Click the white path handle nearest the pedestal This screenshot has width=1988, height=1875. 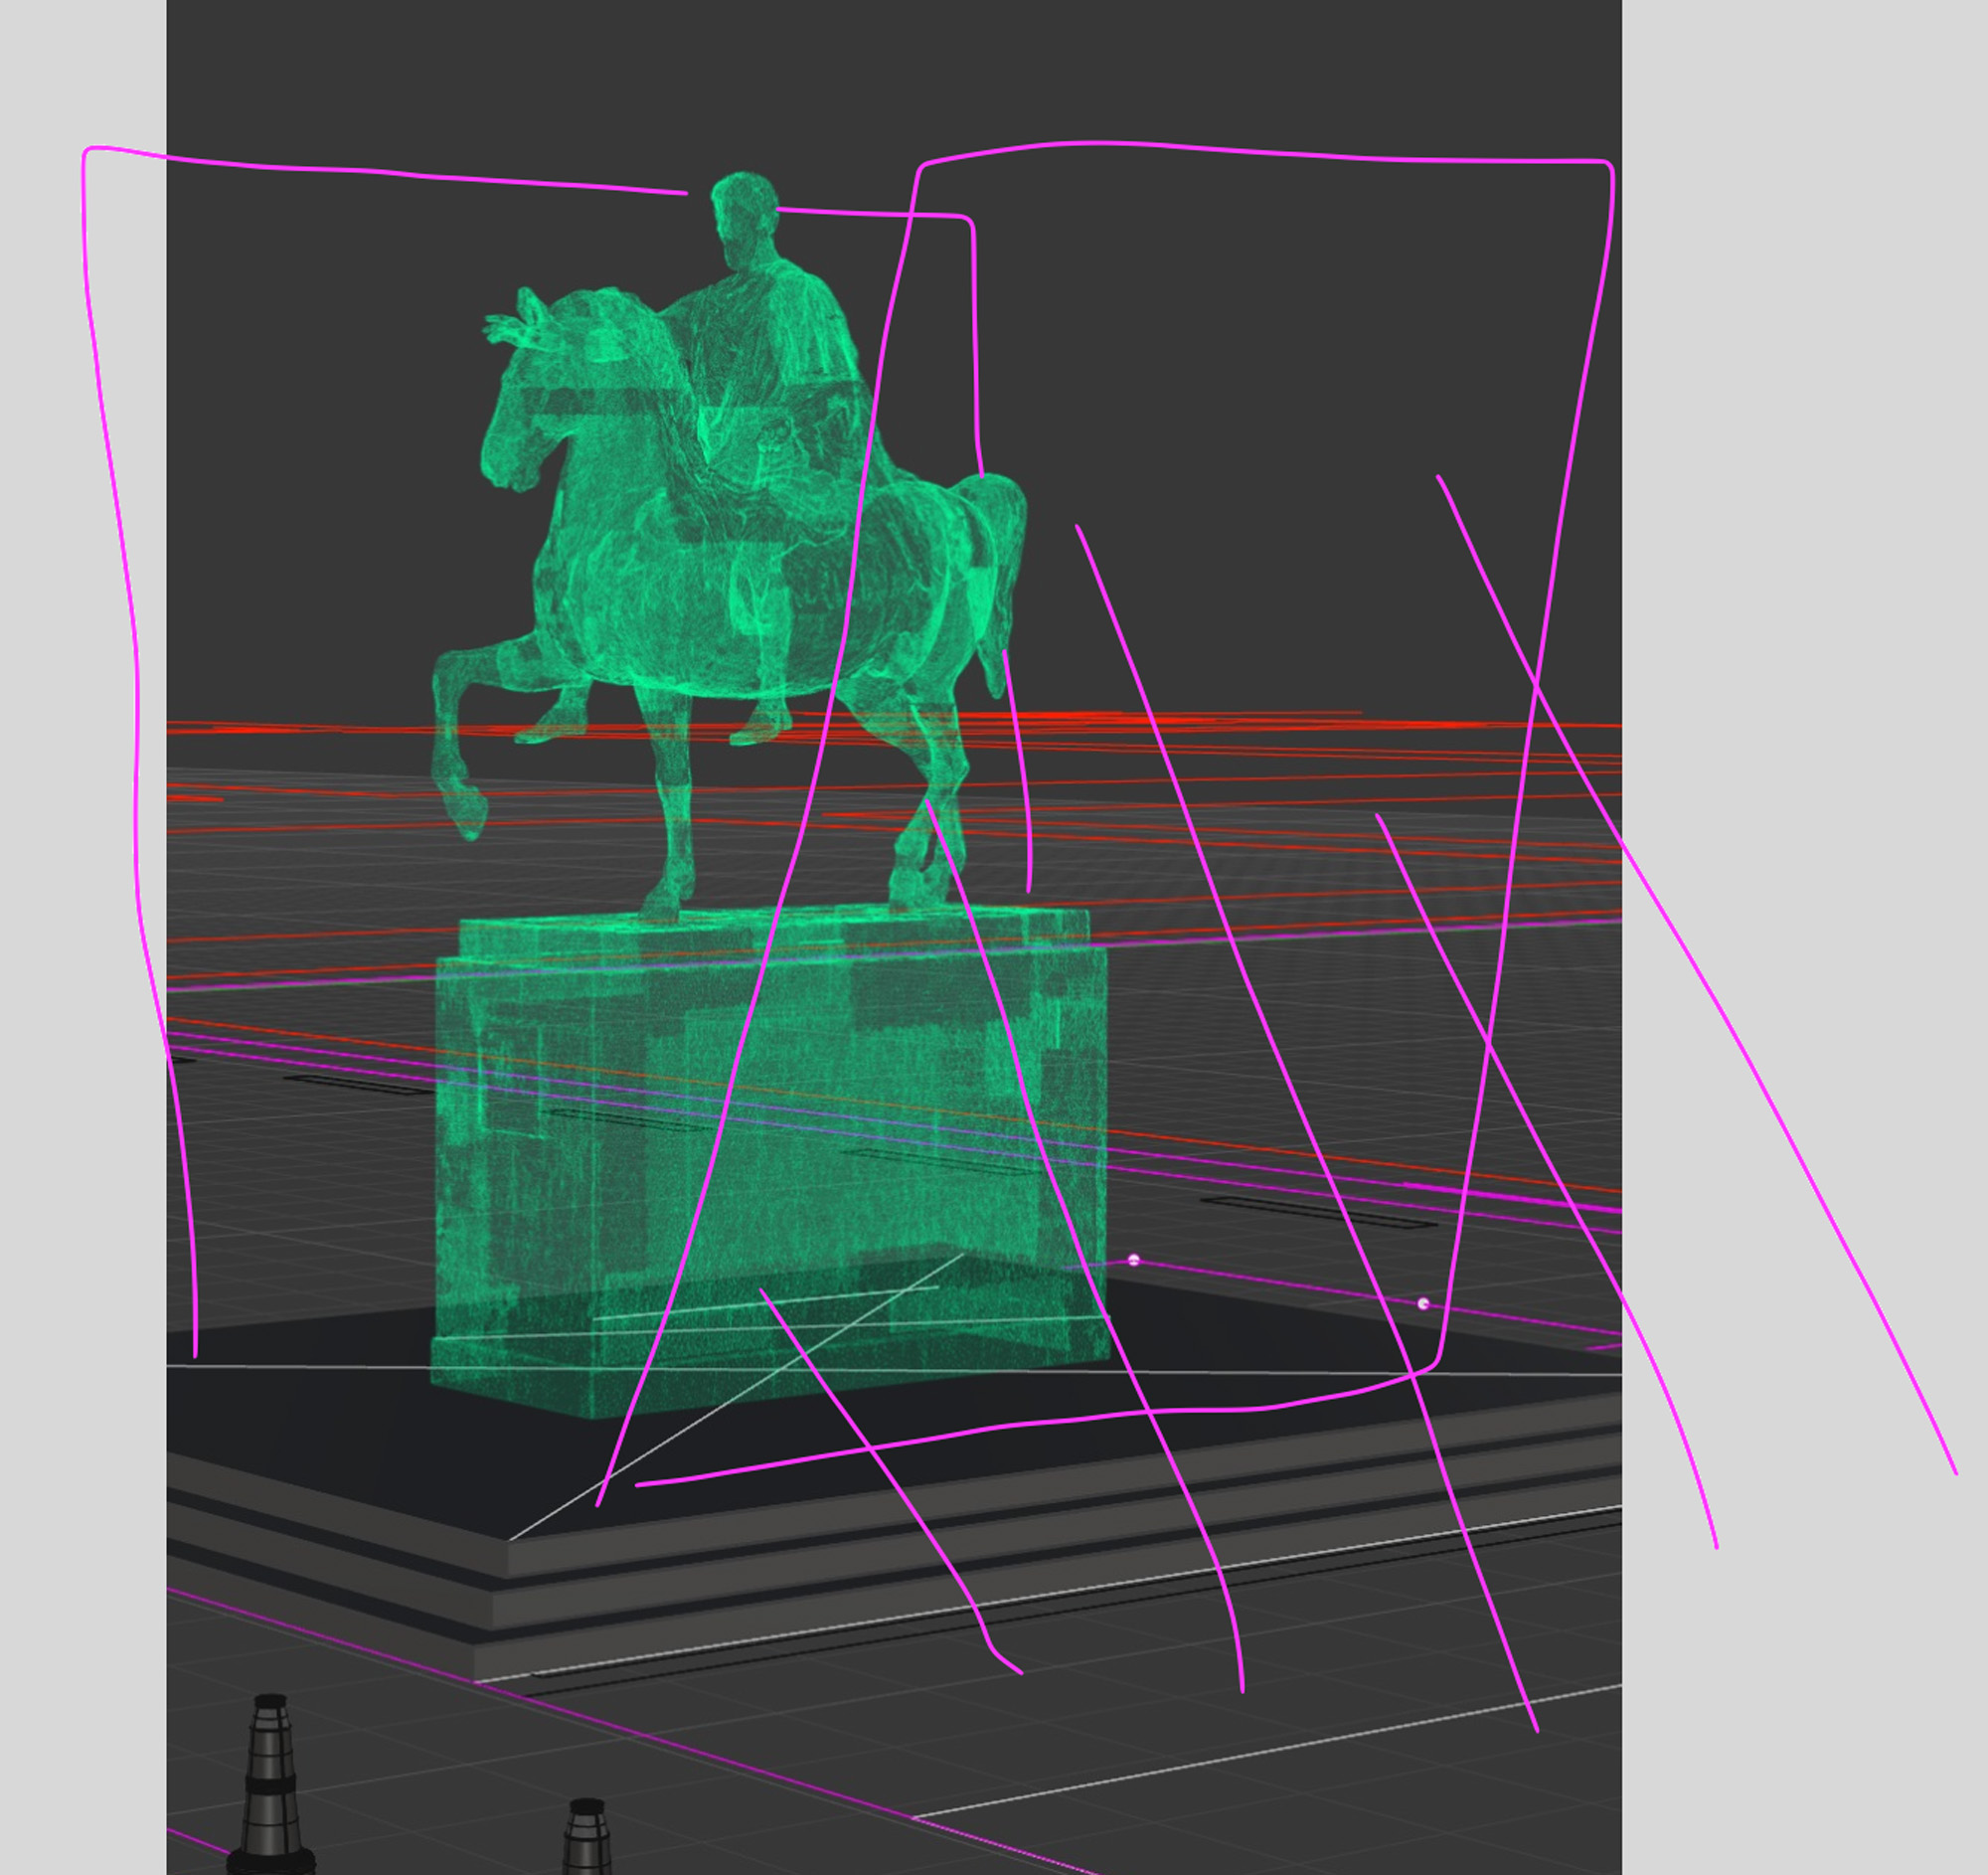[x=1133, y=1260]
